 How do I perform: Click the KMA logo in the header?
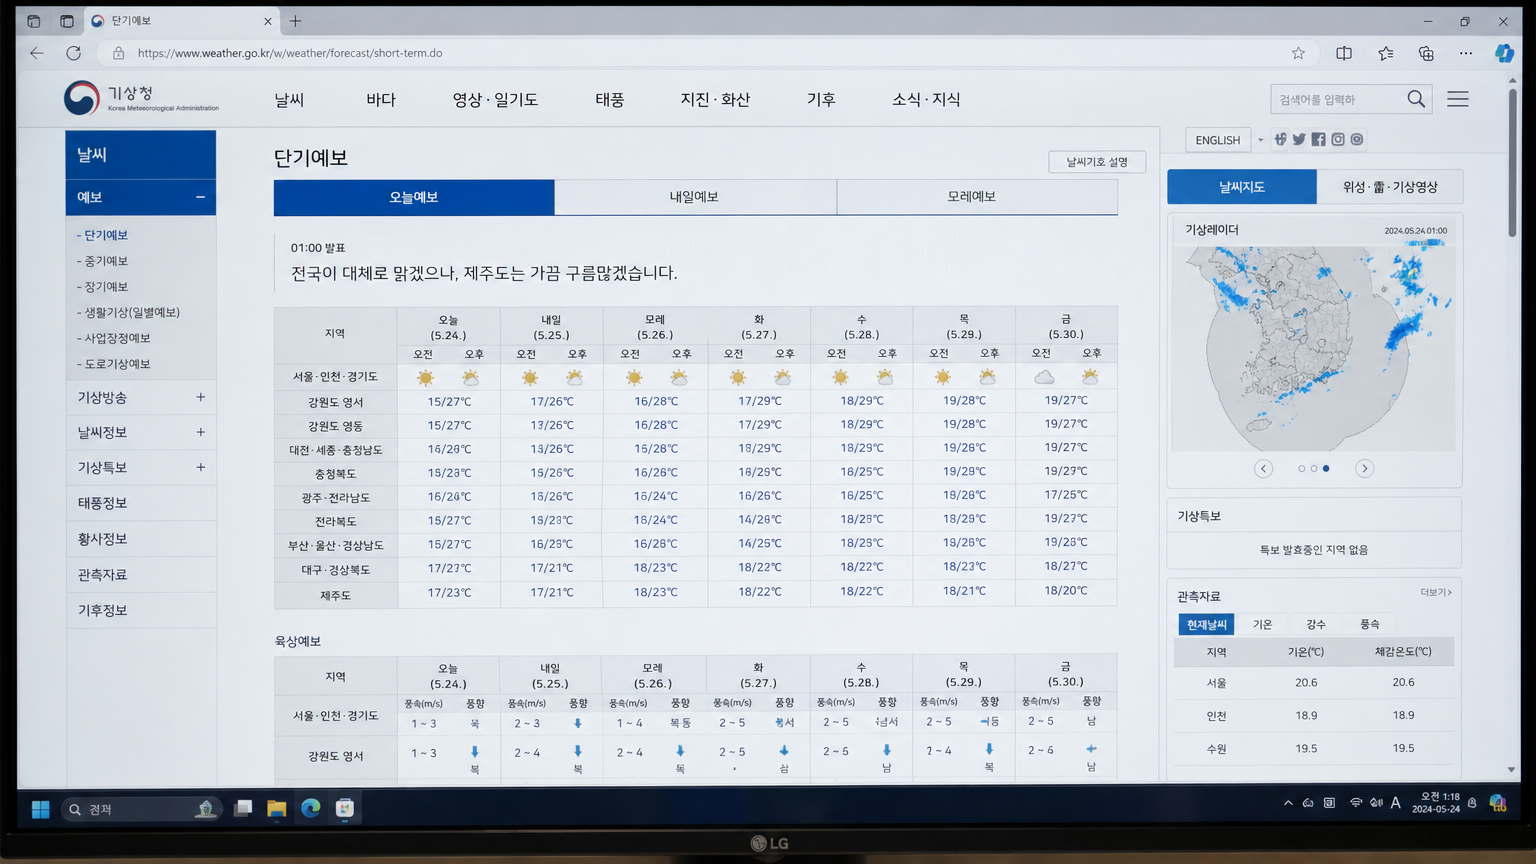point(141,98)
